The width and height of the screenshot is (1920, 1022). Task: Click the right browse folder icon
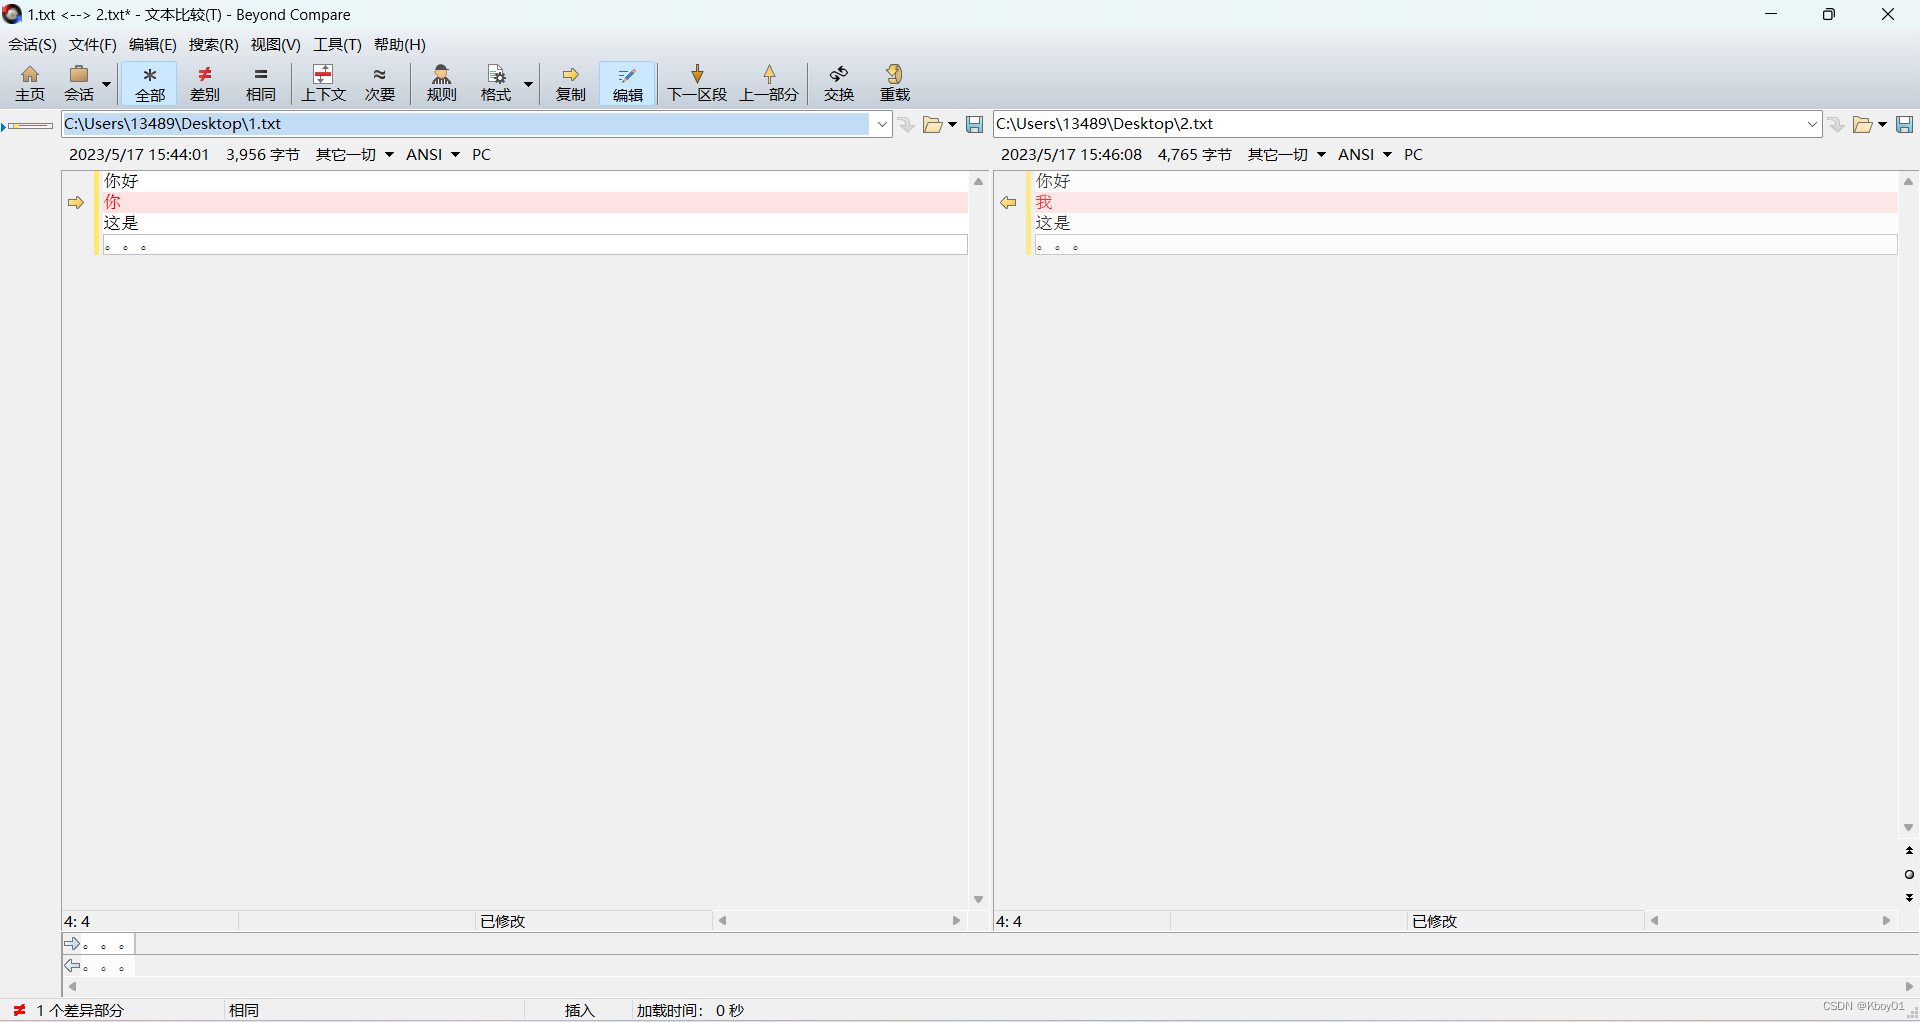point(1862,124)
